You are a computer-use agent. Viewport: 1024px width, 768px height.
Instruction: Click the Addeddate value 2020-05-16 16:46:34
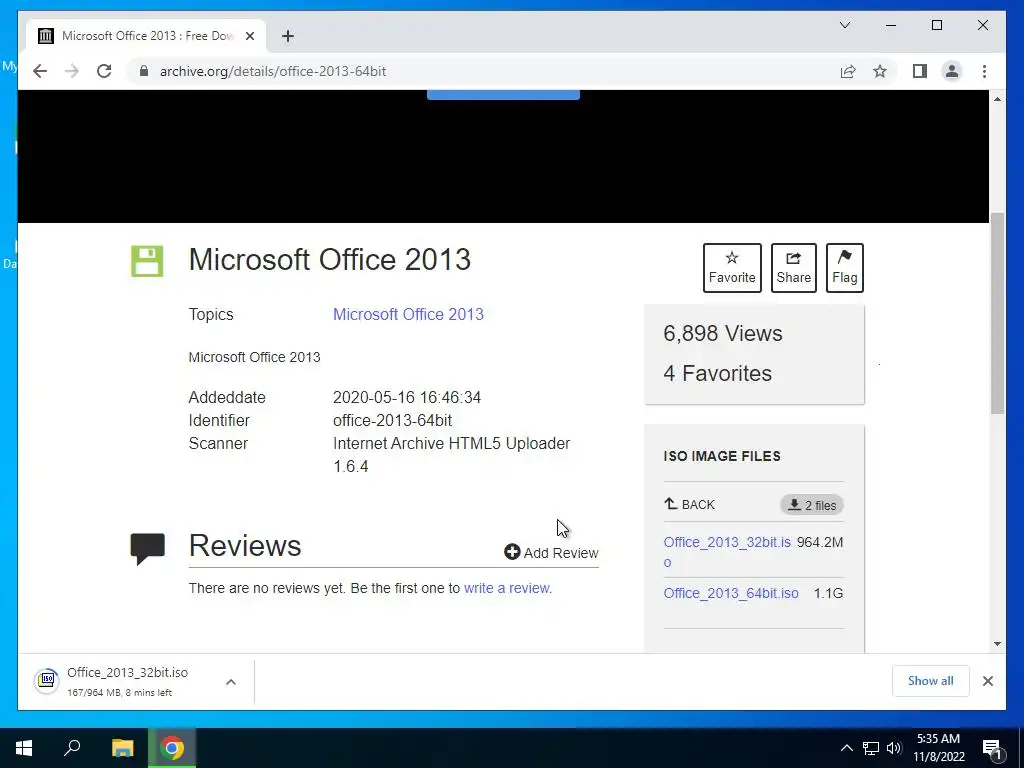click(x=407, y=397)
